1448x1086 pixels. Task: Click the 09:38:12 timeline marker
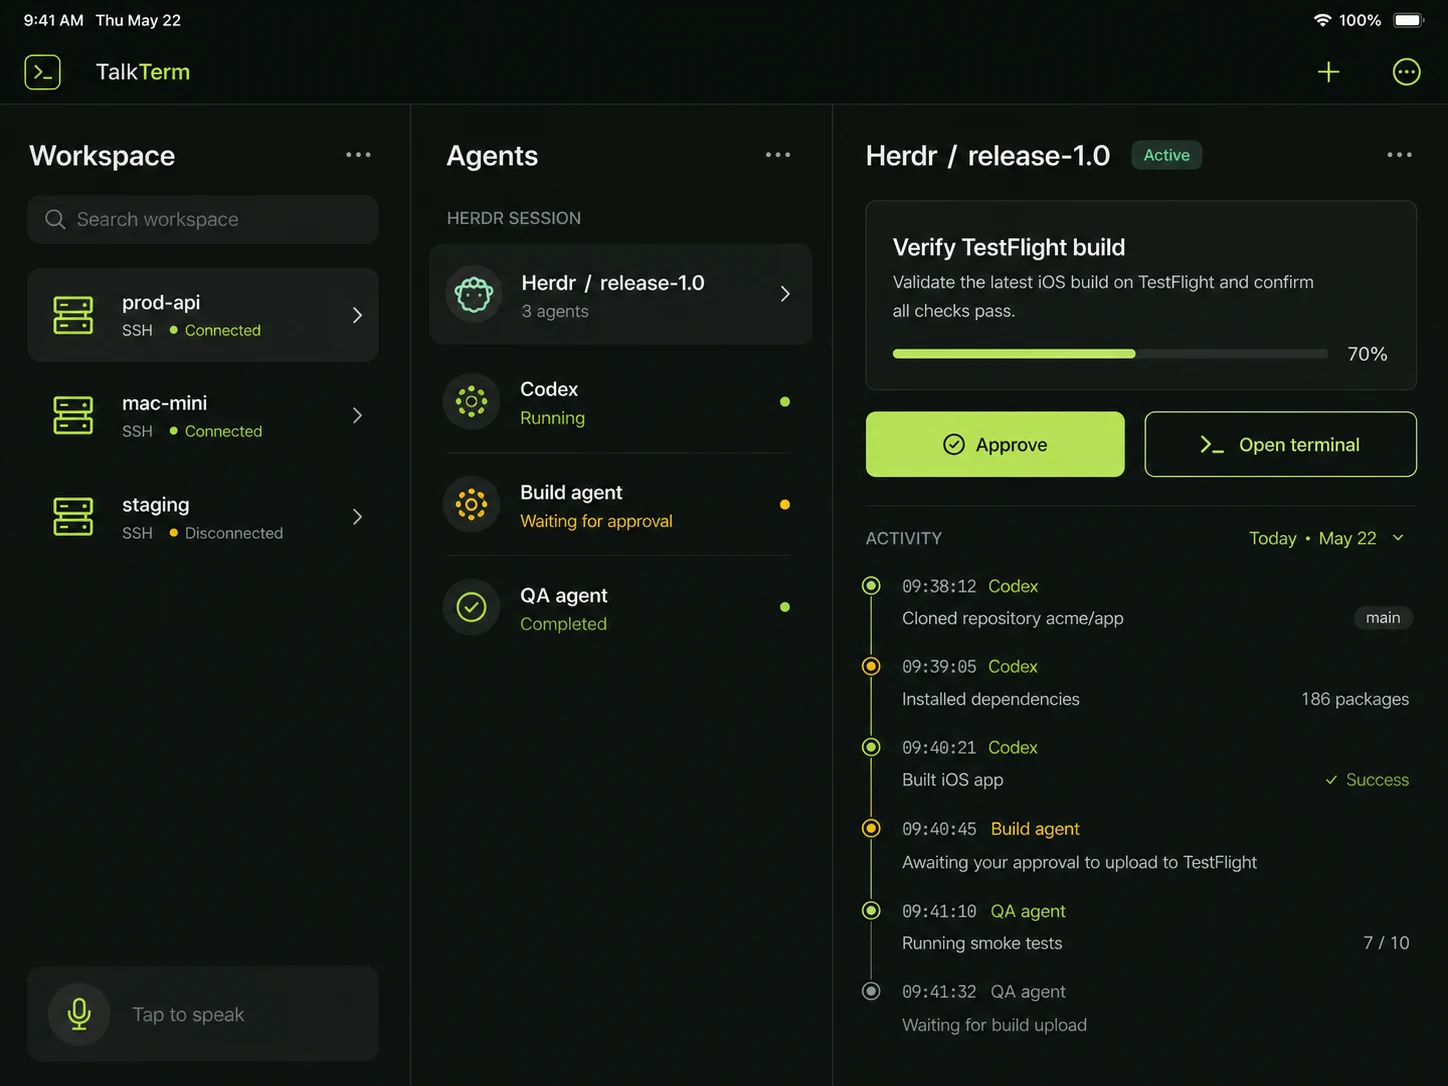pos(871,586)
